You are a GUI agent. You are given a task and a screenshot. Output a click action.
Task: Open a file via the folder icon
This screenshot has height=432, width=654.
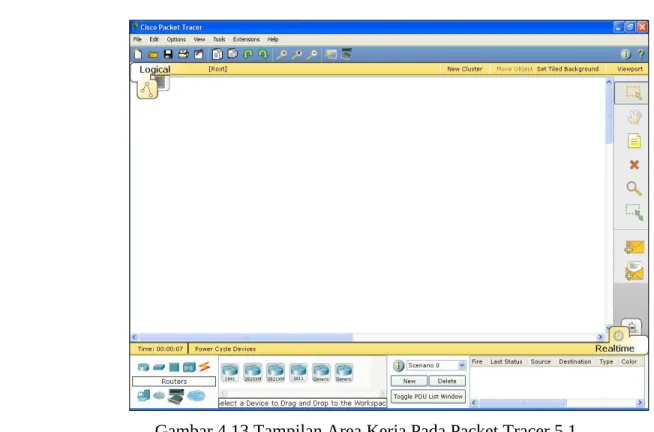[x=153, y=54]
